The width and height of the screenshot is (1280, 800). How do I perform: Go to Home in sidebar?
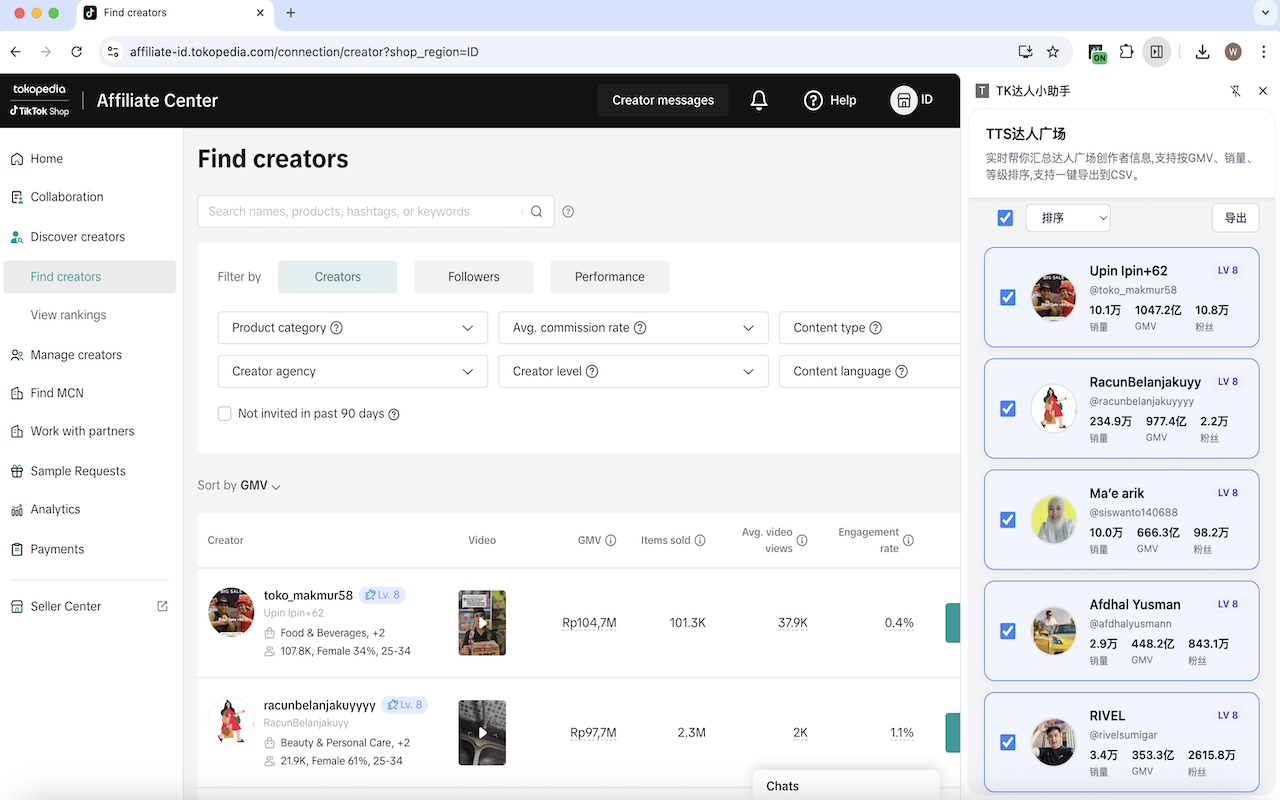coord(46,159)
